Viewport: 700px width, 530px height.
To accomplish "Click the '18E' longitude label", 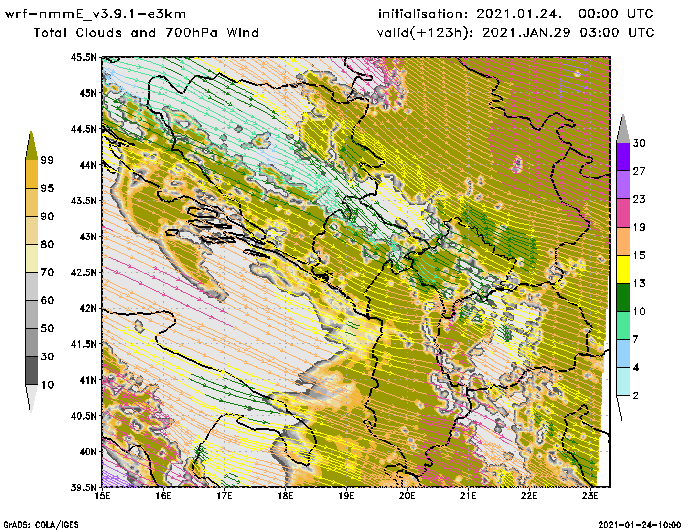I will 285,496.
